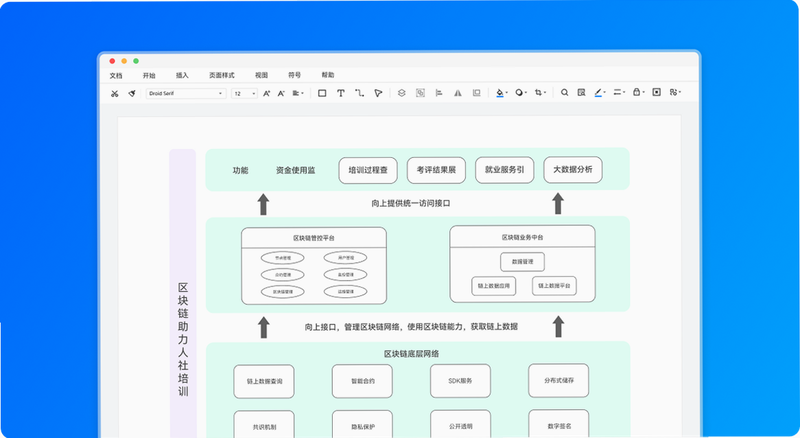
Task: Select the 大数据分析 rounded box
Action: click(x=573, y=169)
